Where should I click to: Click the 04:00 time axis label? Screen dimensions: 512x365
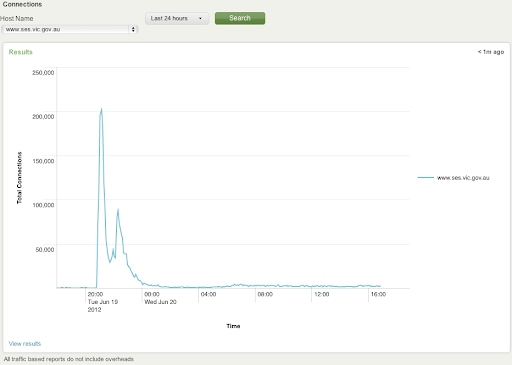tap(208, 294)
